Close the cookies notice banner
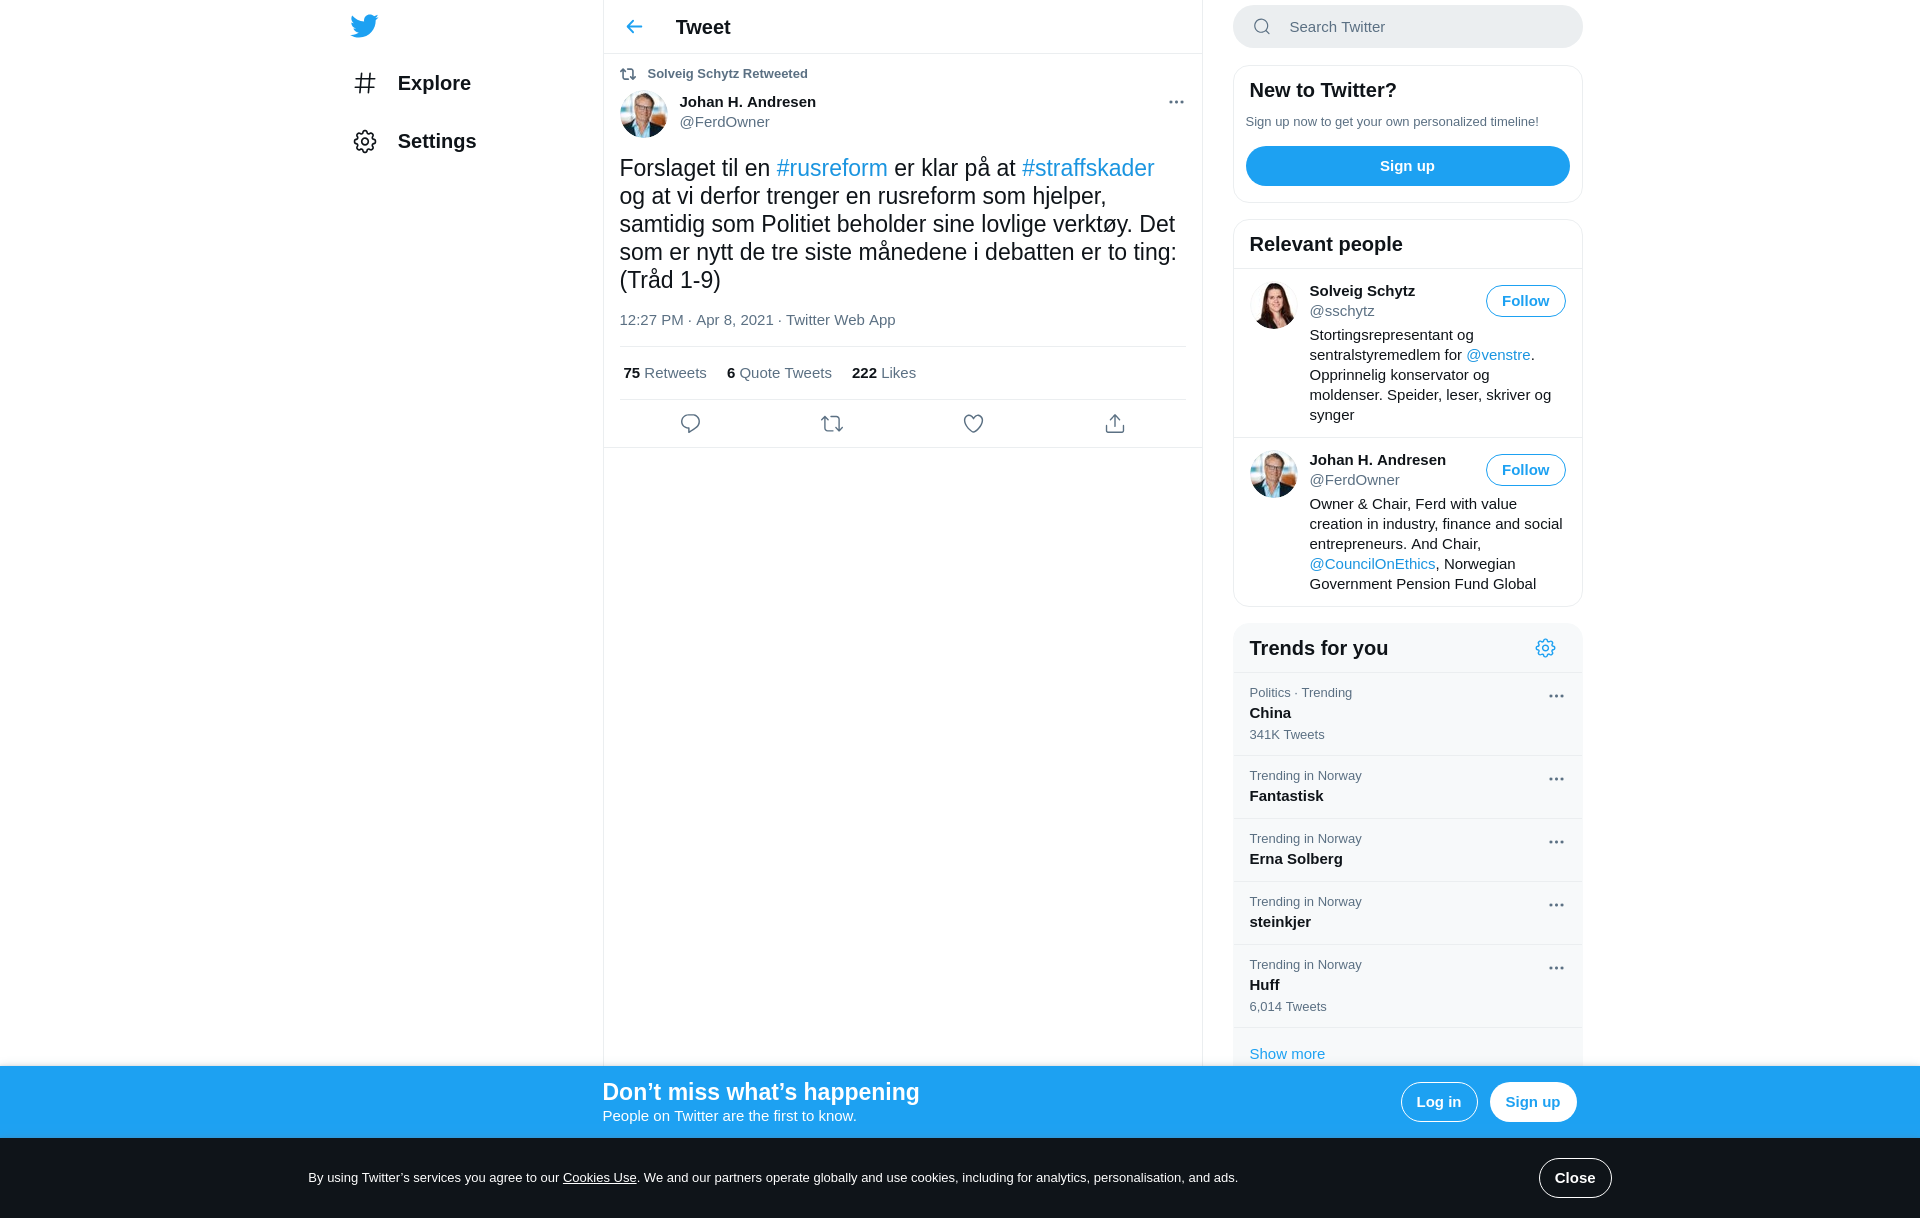 1574,1178
